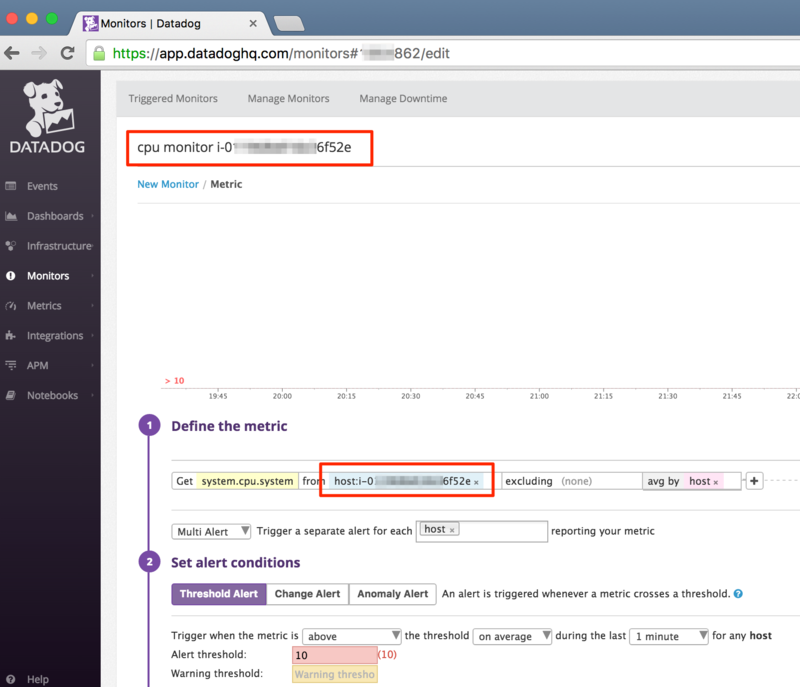Click the system.cpu.system metric field
The image size is (800, 687).
247,481
